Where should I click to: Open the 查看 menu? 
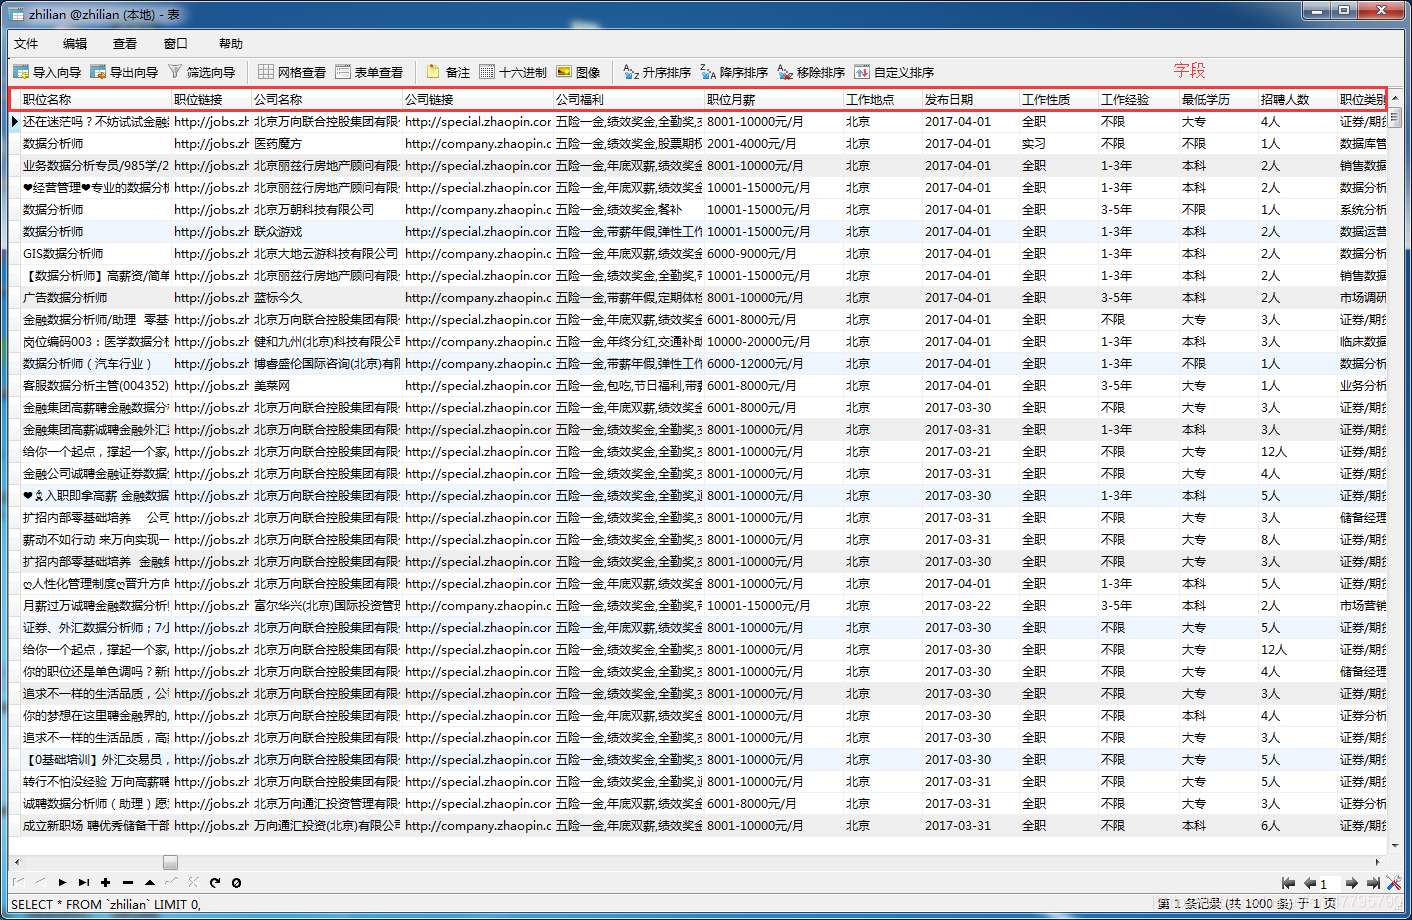(x=125, y=43)
